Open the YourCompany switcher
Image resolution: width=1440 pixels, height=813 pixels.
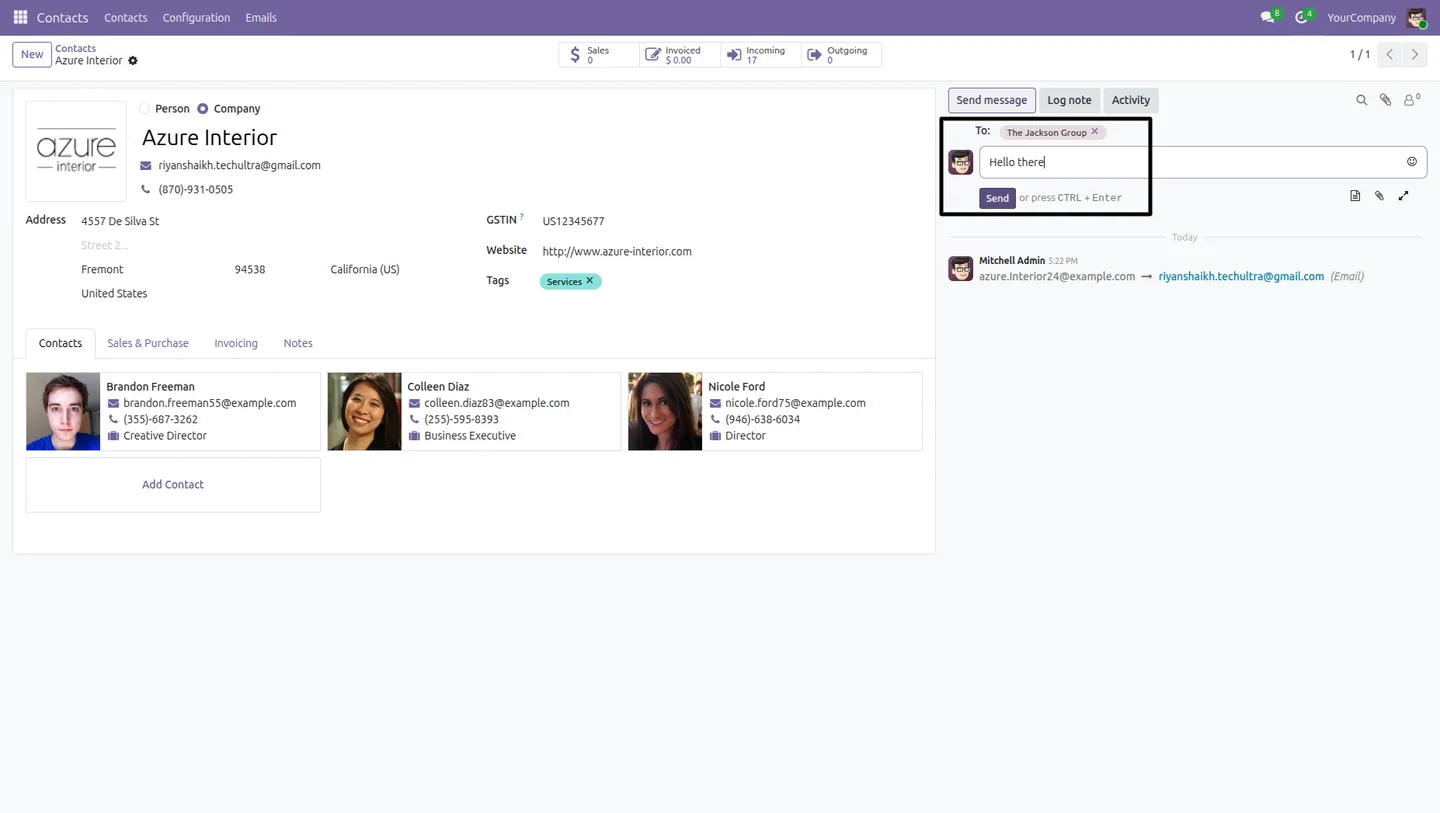click(x=1361, y=17)
